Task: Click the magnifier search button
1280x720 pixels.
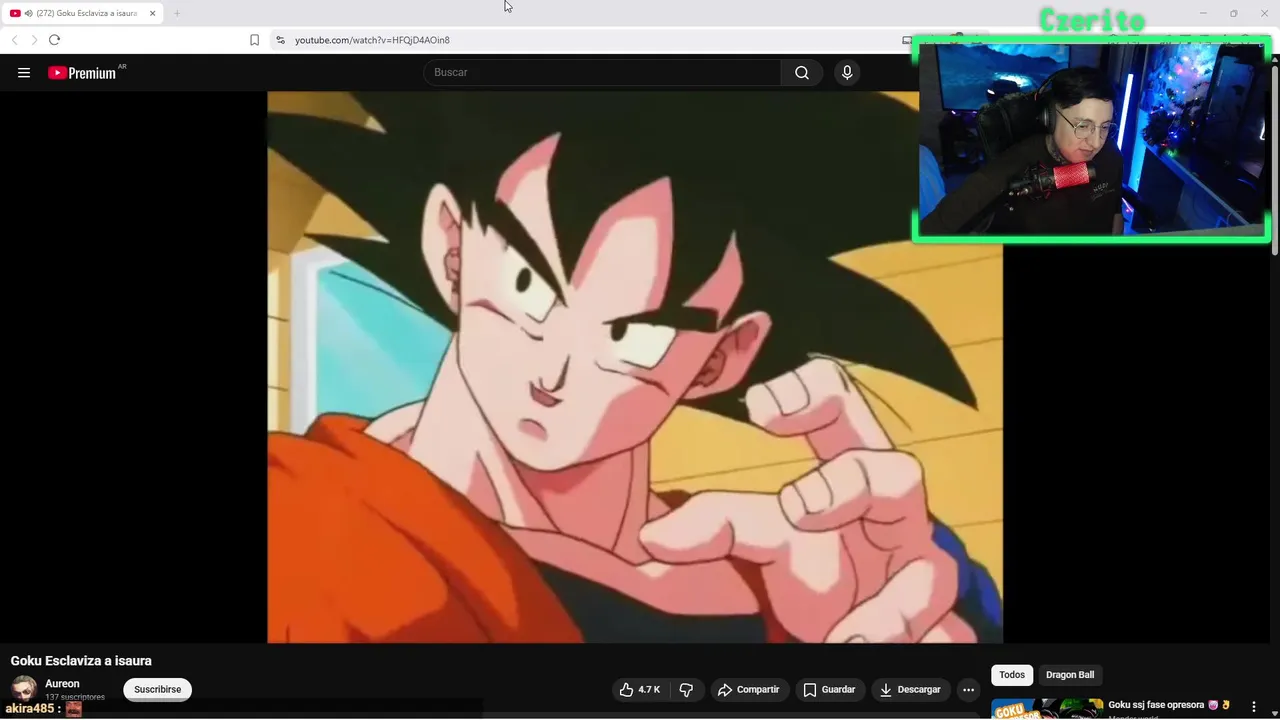Action: point(802,72)
